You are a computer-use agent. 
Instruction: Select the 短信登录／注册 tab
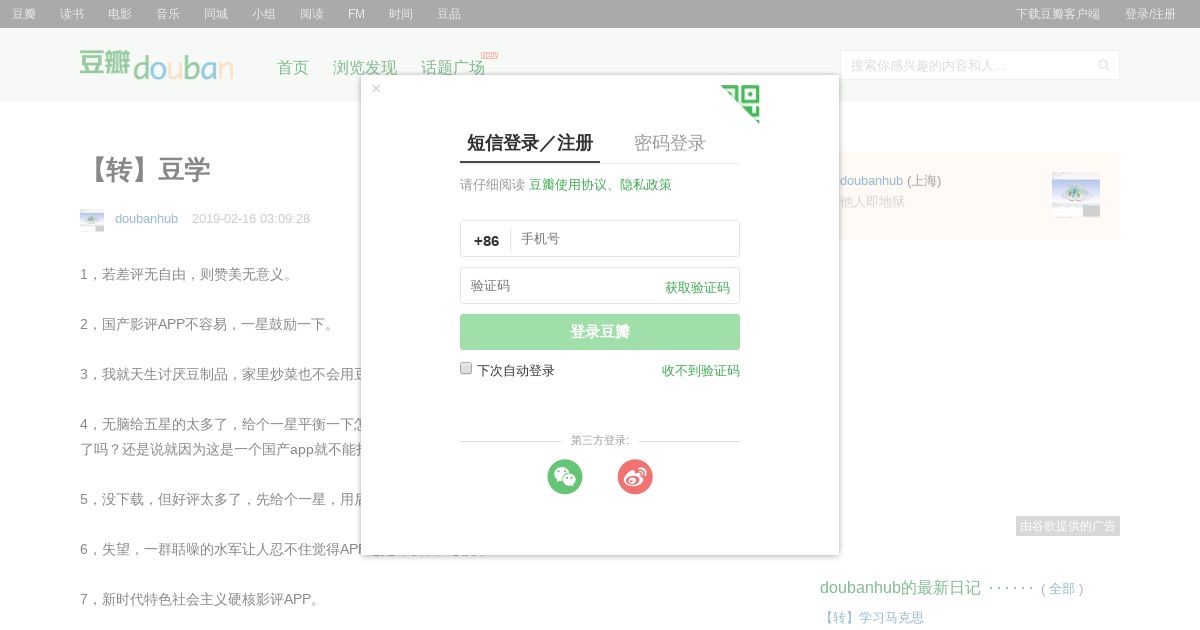(x=530, y=143)
